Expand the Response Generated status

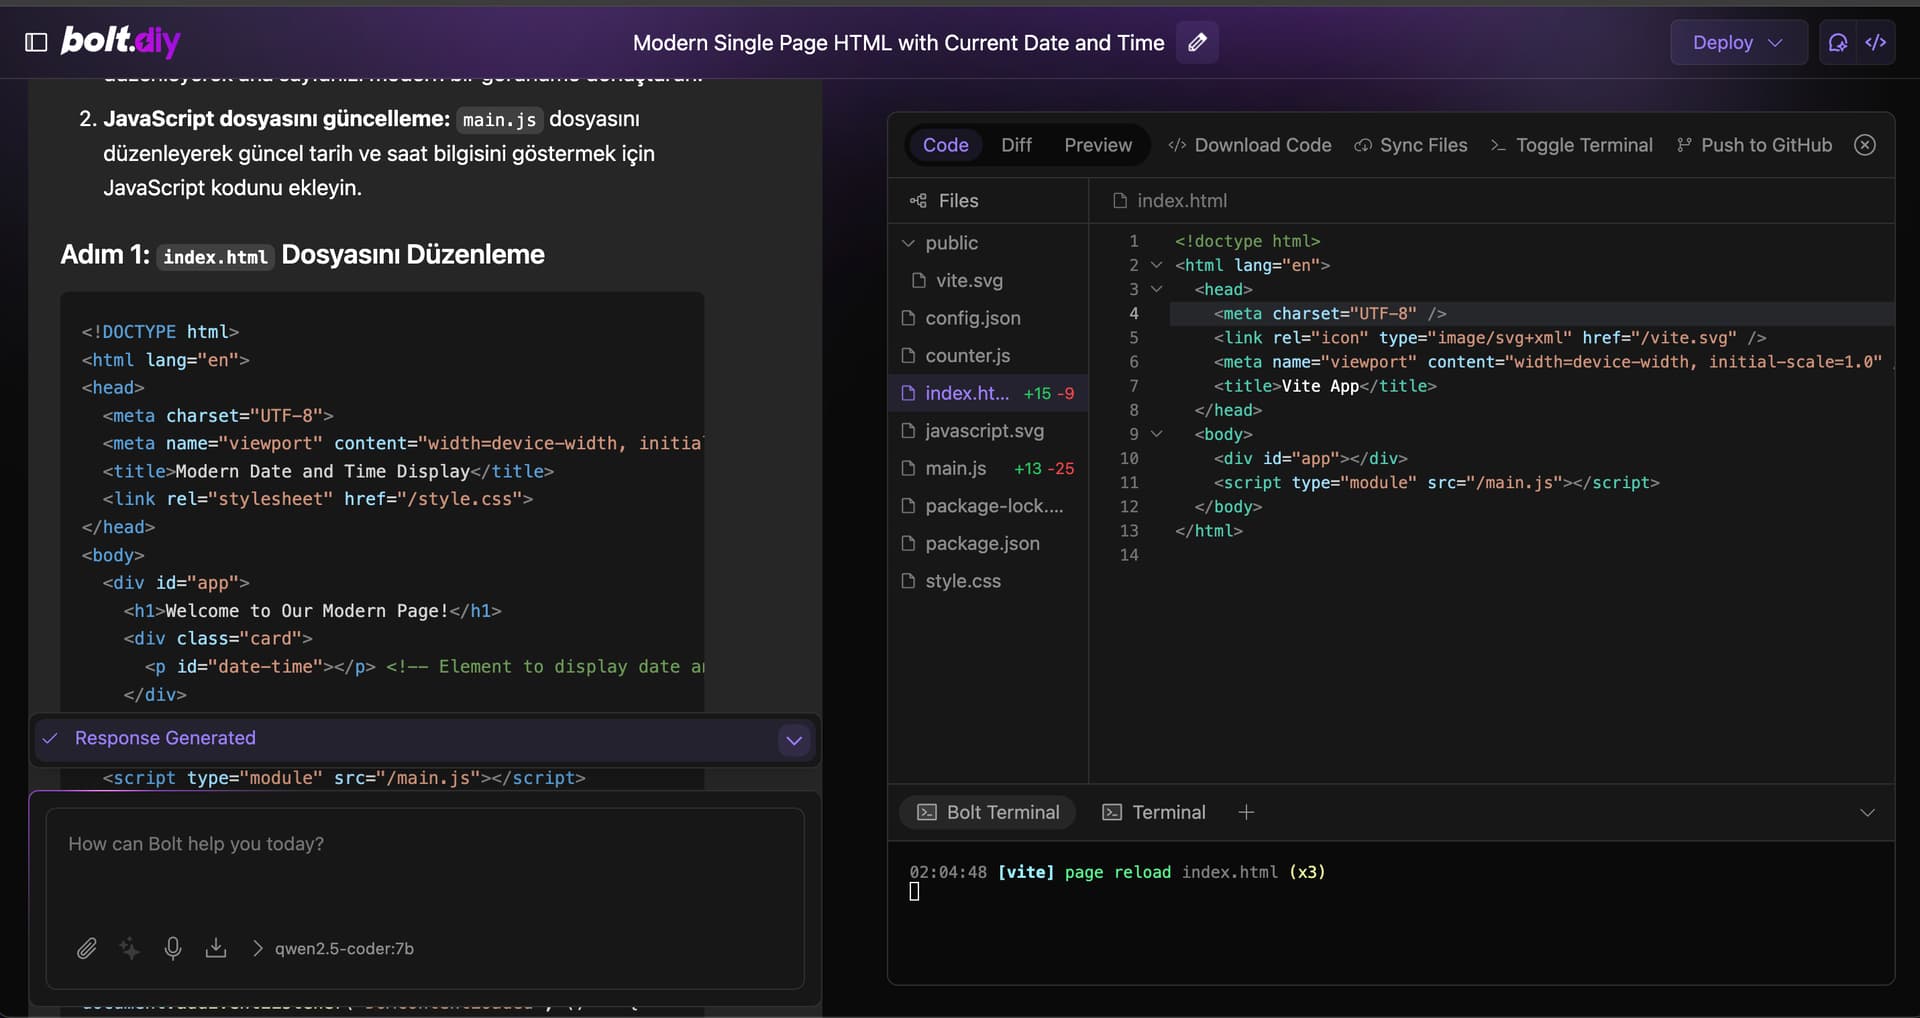tap(794, 740)
